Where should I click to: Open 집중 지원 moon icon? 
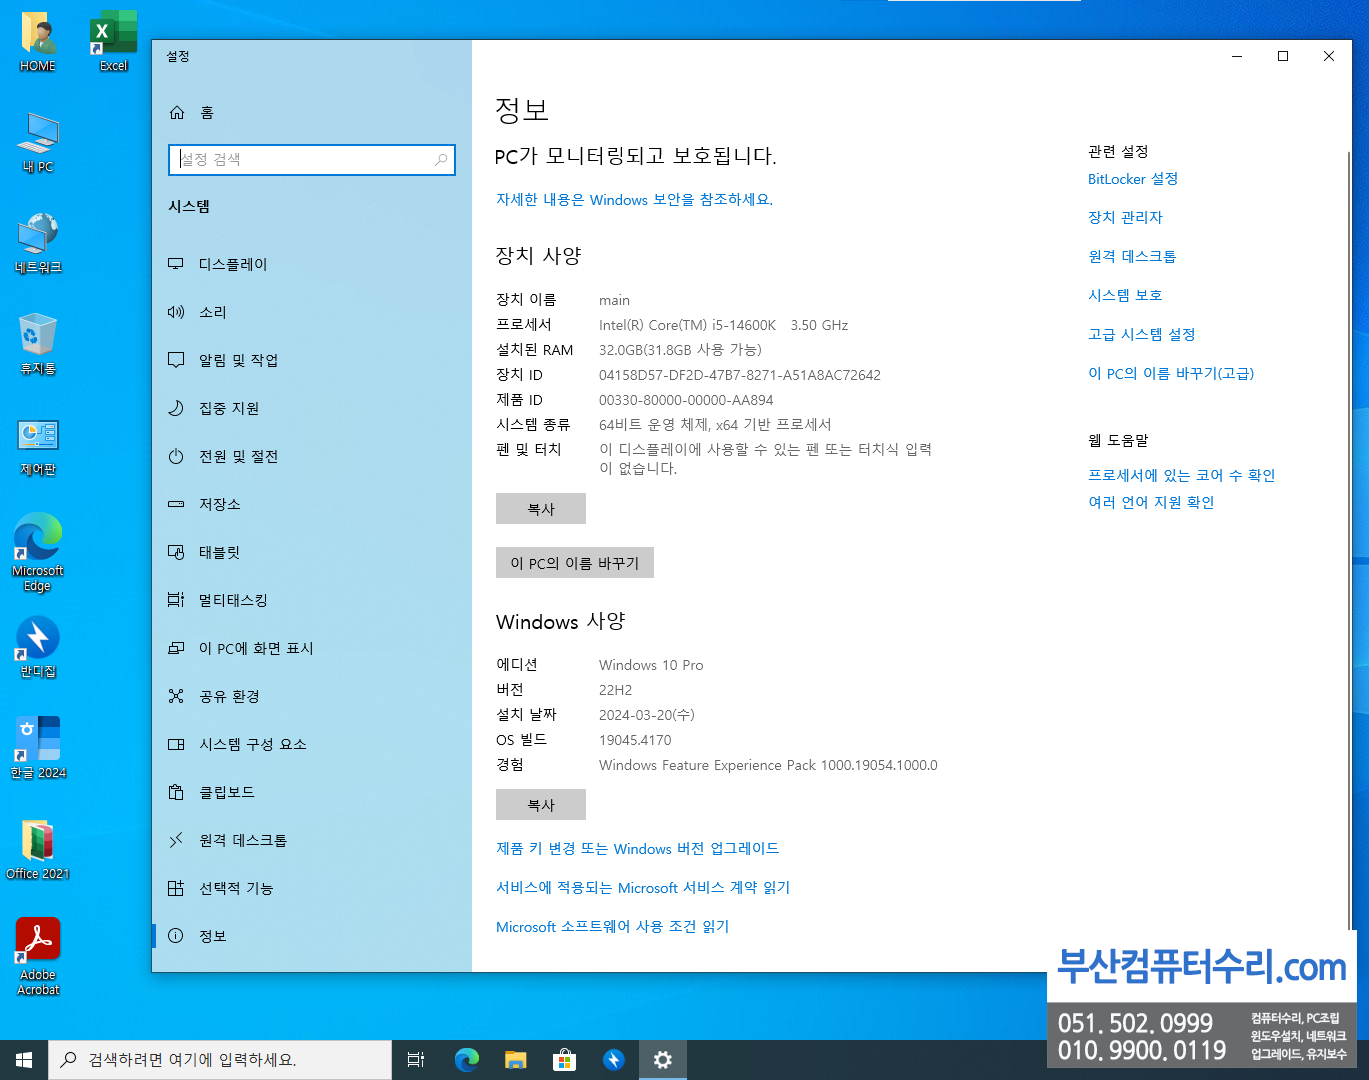[x=176, y=408]
